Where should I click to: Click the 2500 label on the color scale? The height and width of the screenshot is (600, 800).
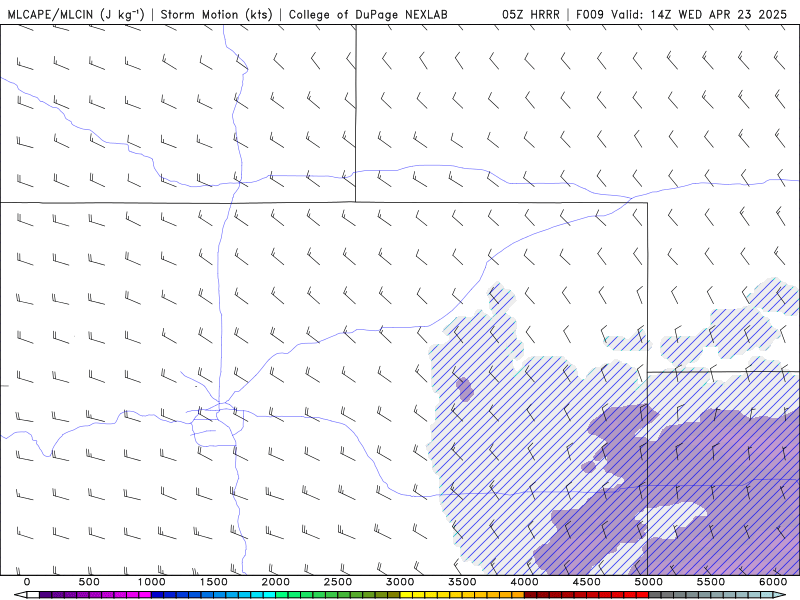pyautogui.click(x=338, y=582)
